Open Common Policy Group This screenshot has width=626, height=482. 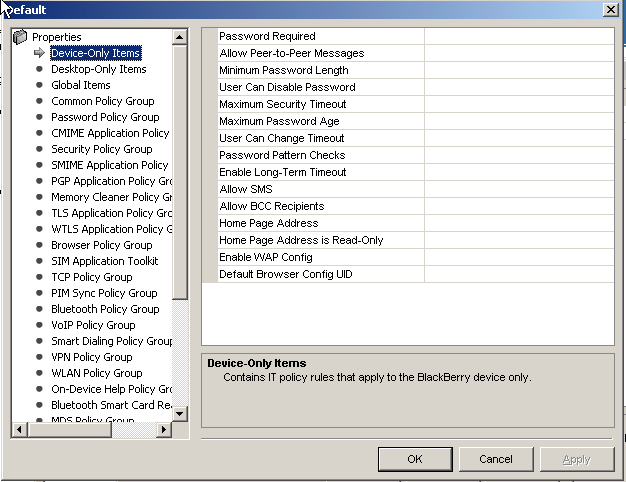pos(103,101)
